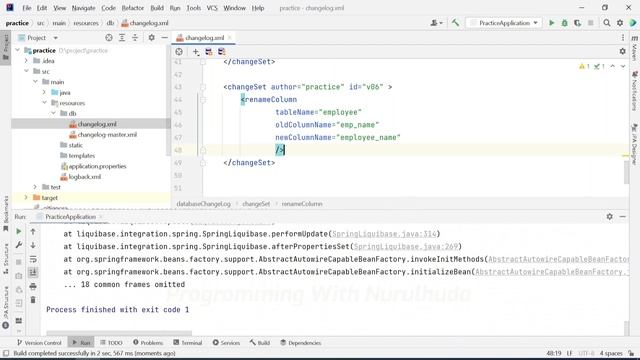Expand the test folder

36,187
